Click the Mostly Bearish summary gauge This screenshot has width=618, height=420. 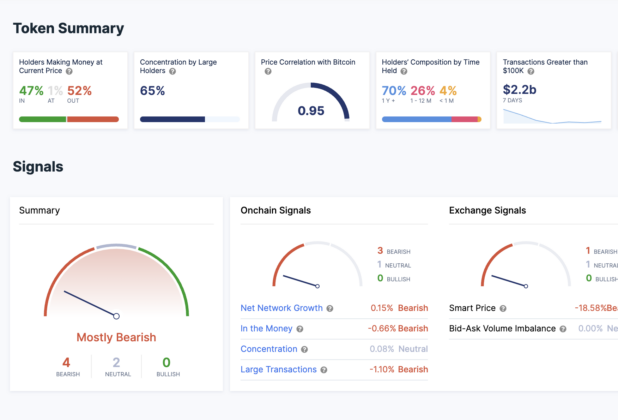click(x=116, y=281)
